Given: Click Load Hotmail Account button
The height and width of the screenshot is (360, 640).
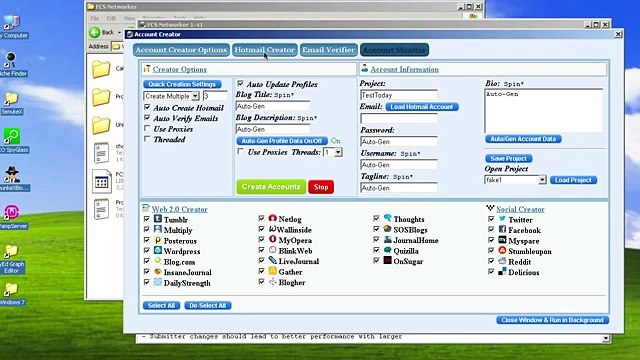Looking at the screenshot, I should pos(422,107).
